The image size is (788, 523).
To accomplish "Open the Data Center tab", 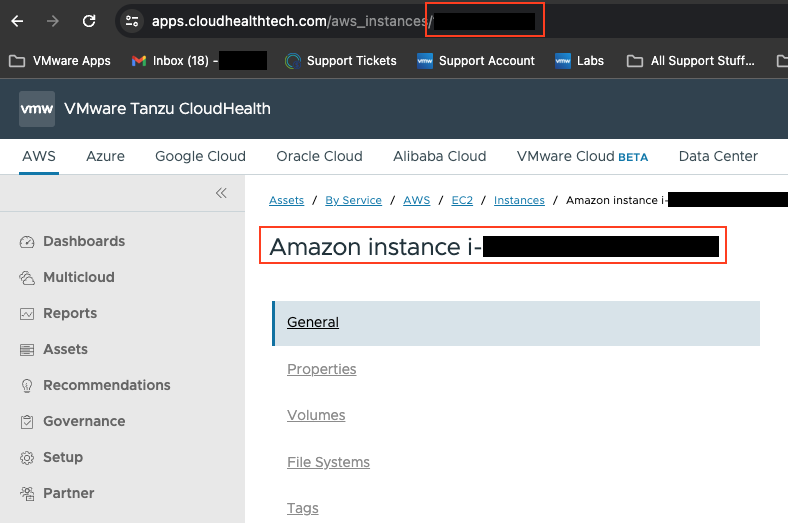I will click(718, 156).
